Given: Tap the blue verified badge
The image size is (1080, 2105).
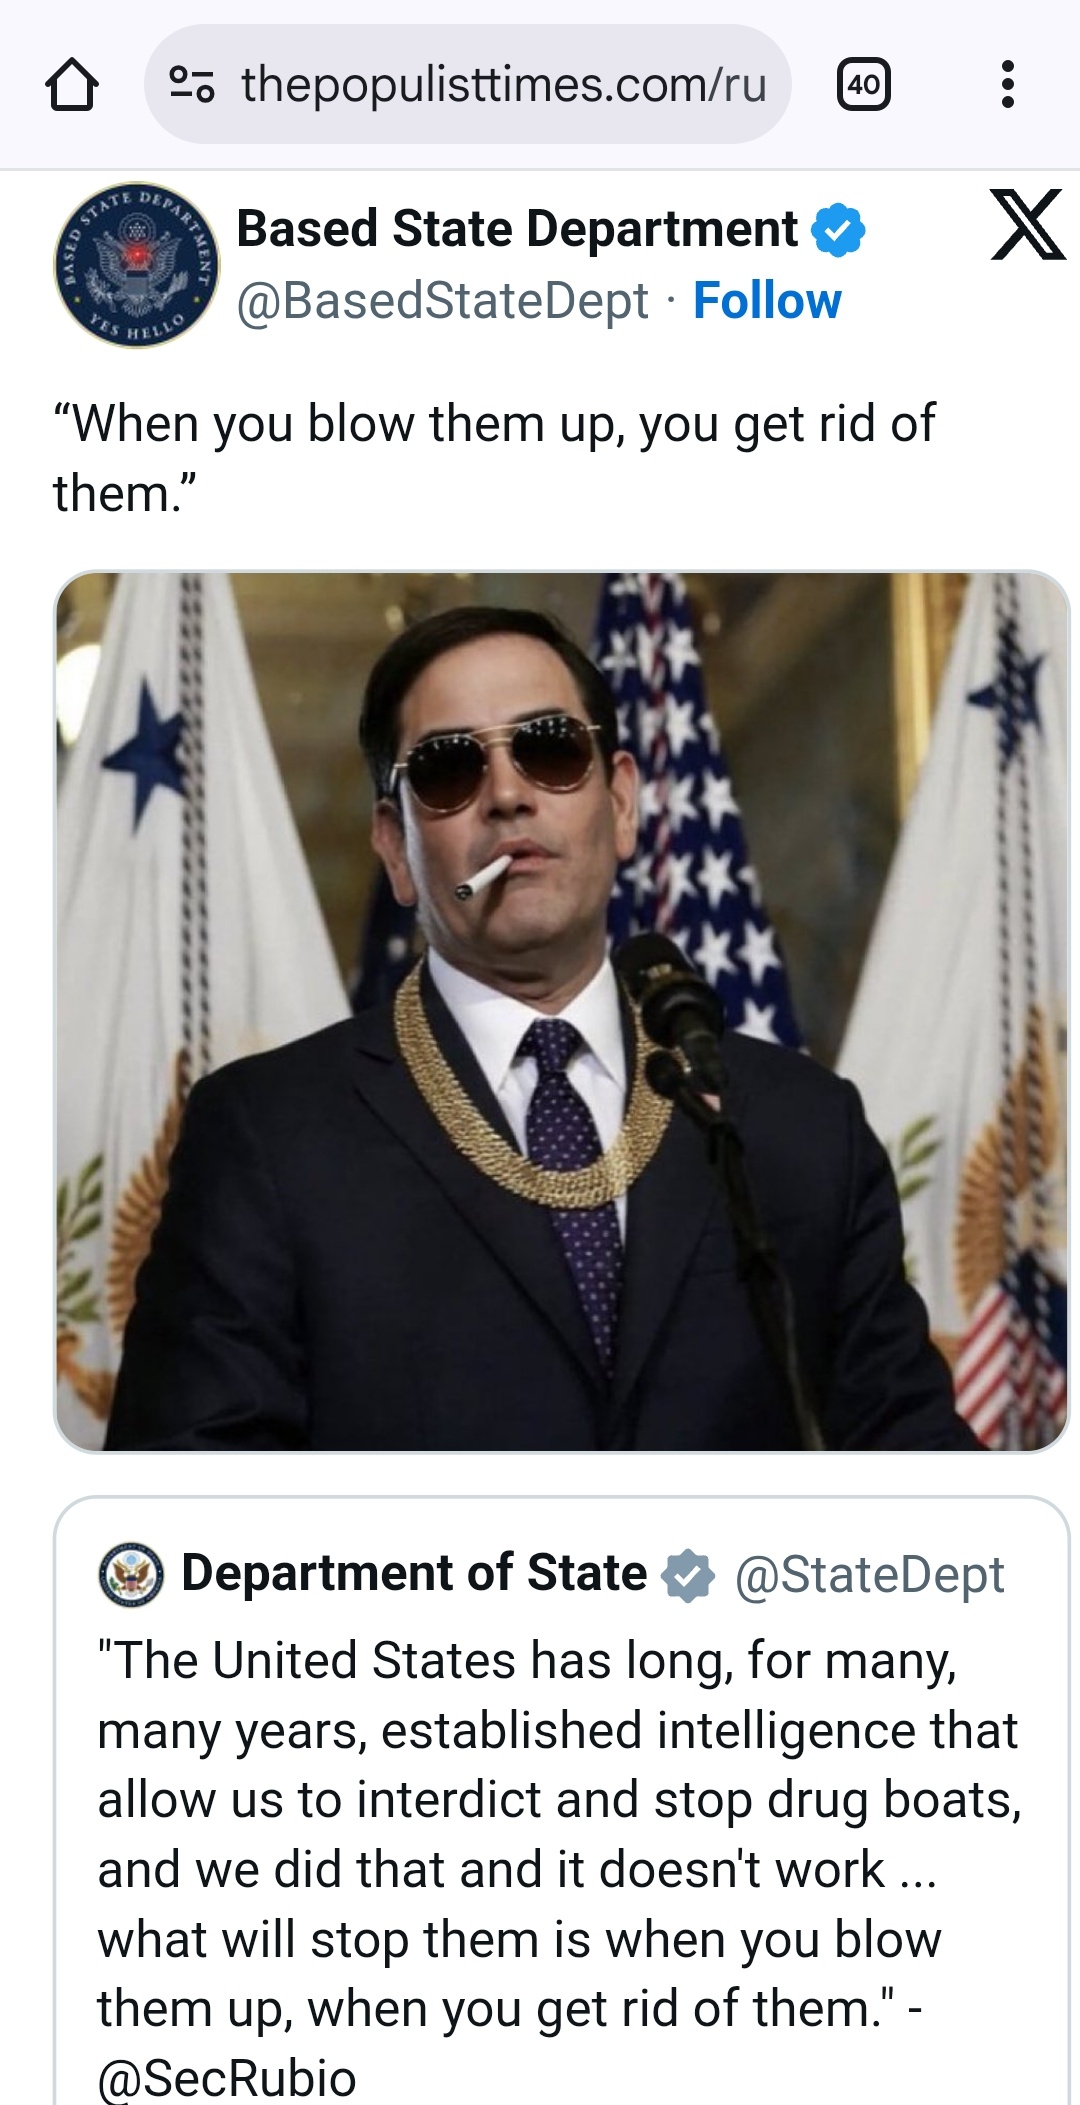Looking at the screenshot, I should 837,230.
